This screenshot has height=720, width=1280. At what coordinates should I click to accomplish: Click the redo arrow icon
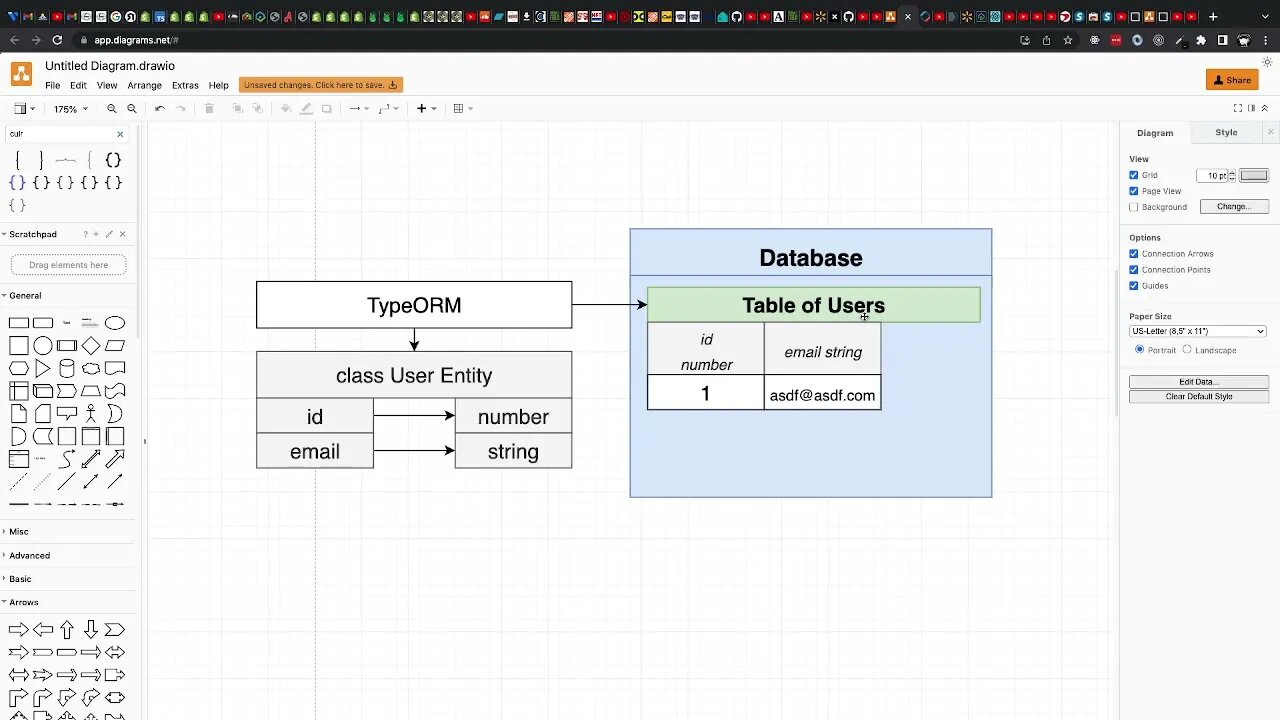[x=180, y=108]
